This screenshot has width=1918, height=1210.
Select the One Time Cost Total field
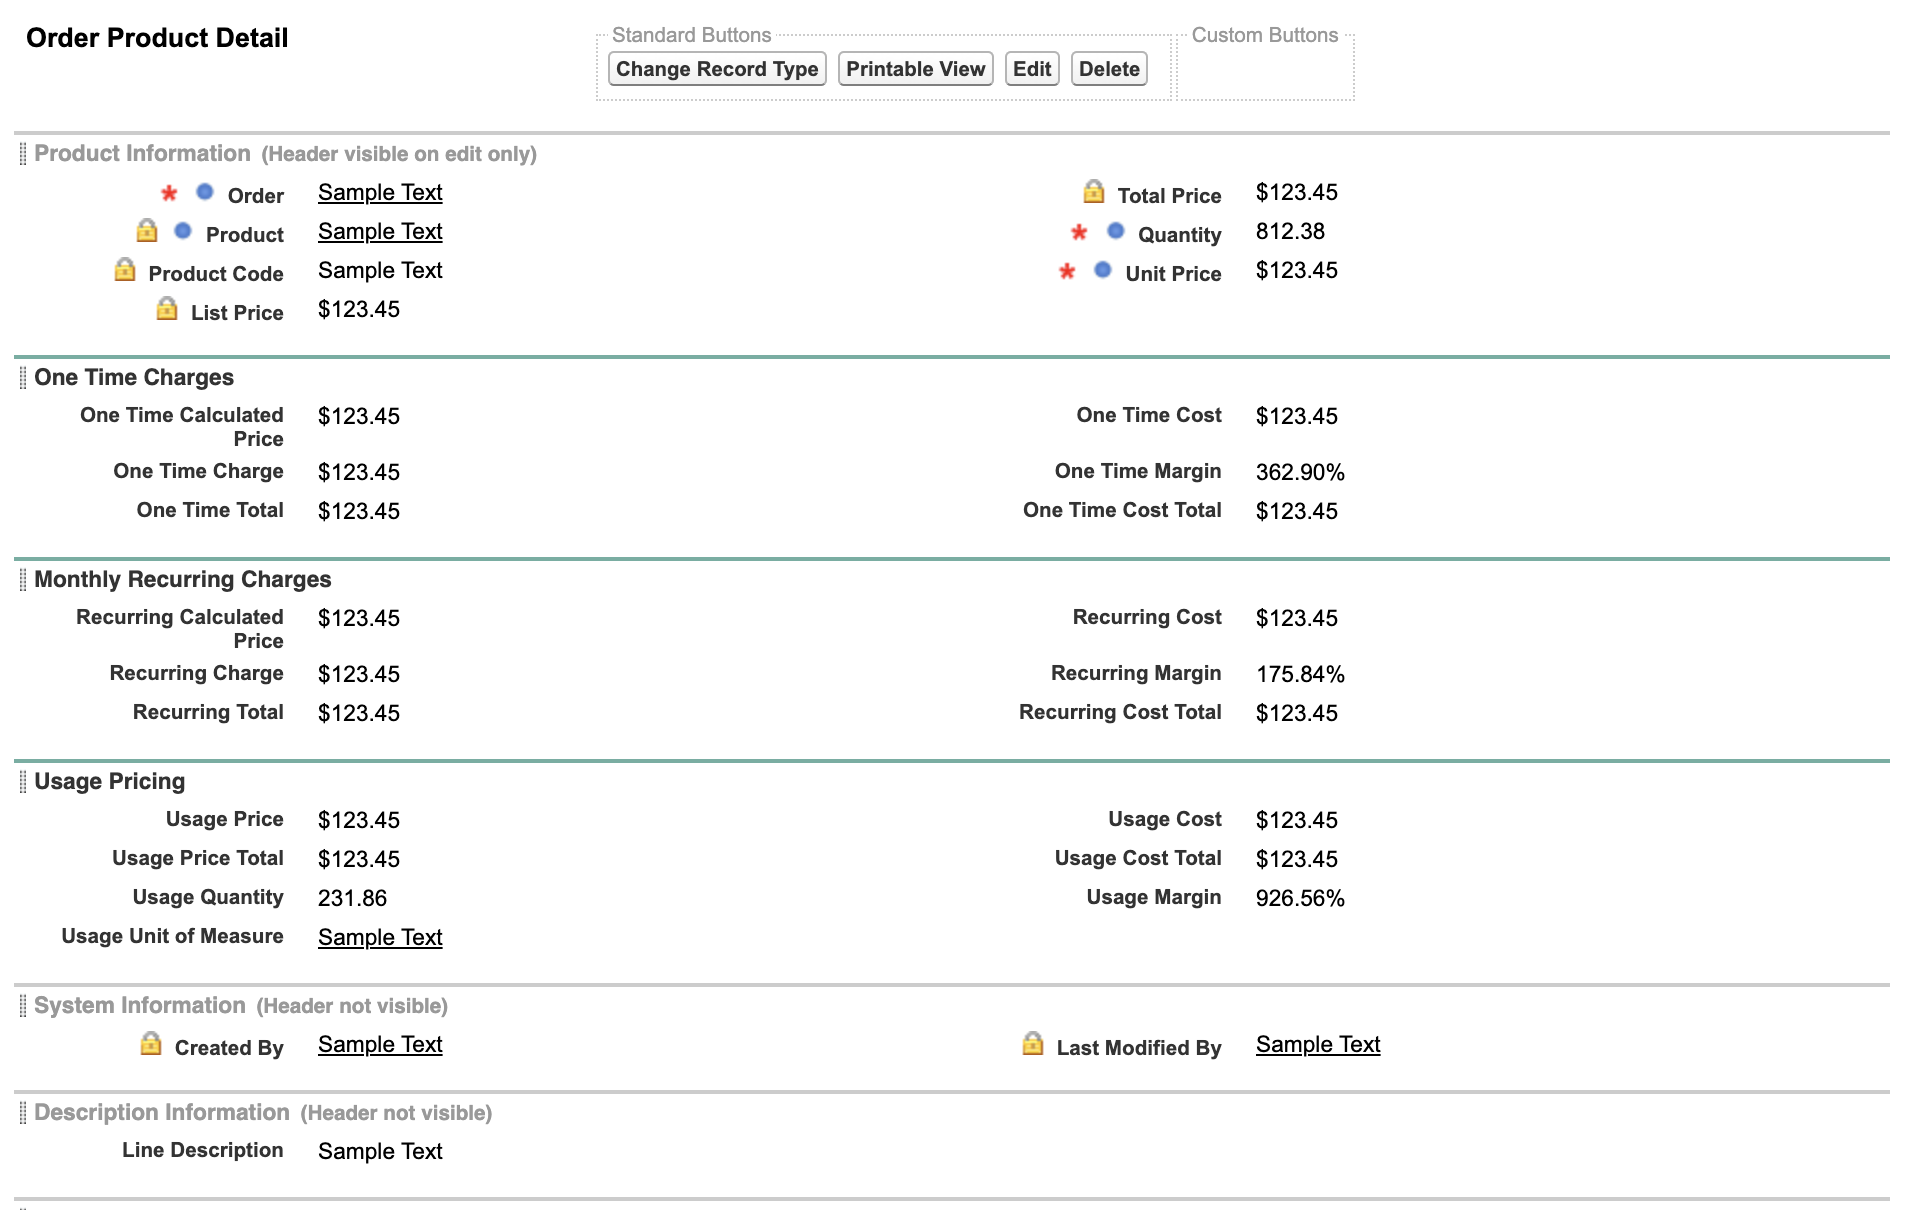tap(1122, 510)
